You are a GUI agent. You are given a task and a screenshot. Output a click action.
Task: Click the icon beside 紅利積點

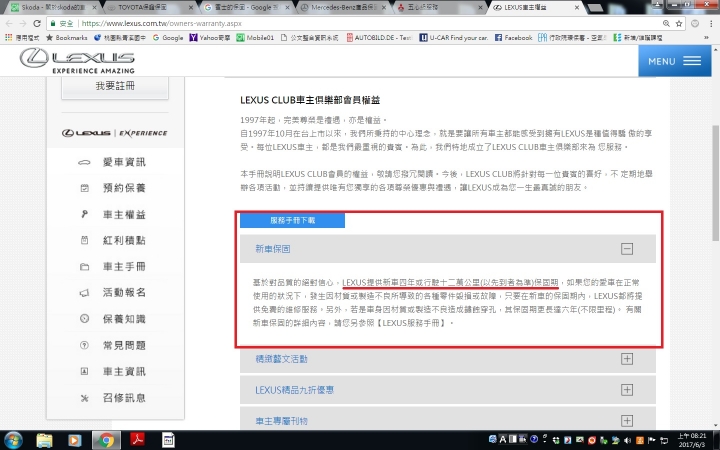click(84, 240)
